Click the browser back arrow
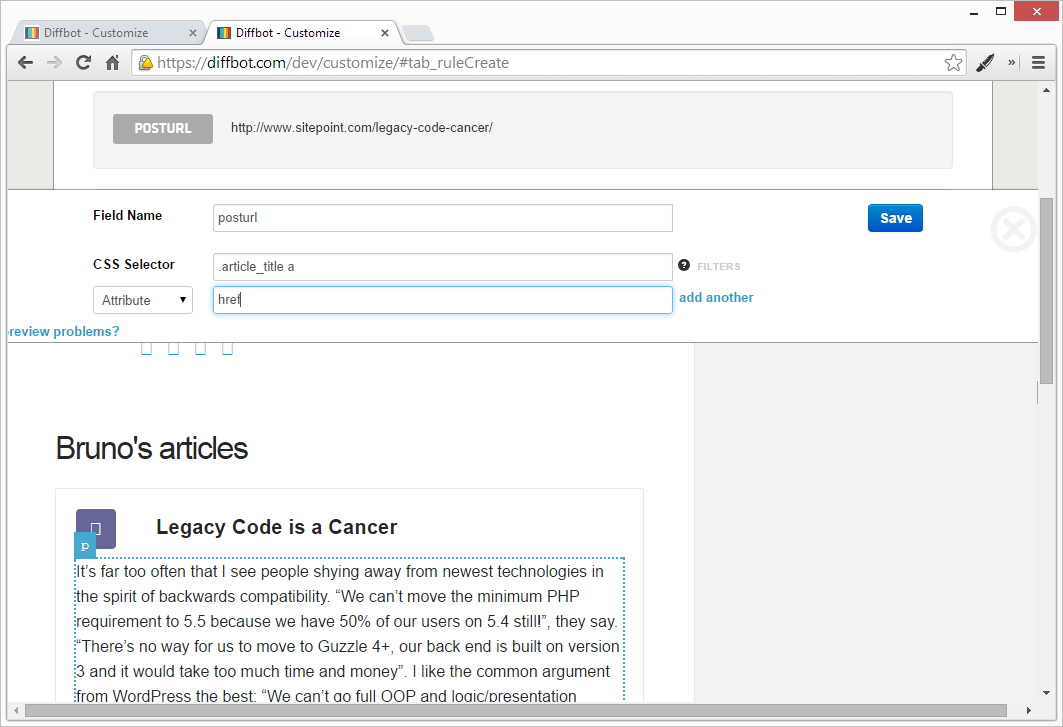 coord(26,62)
